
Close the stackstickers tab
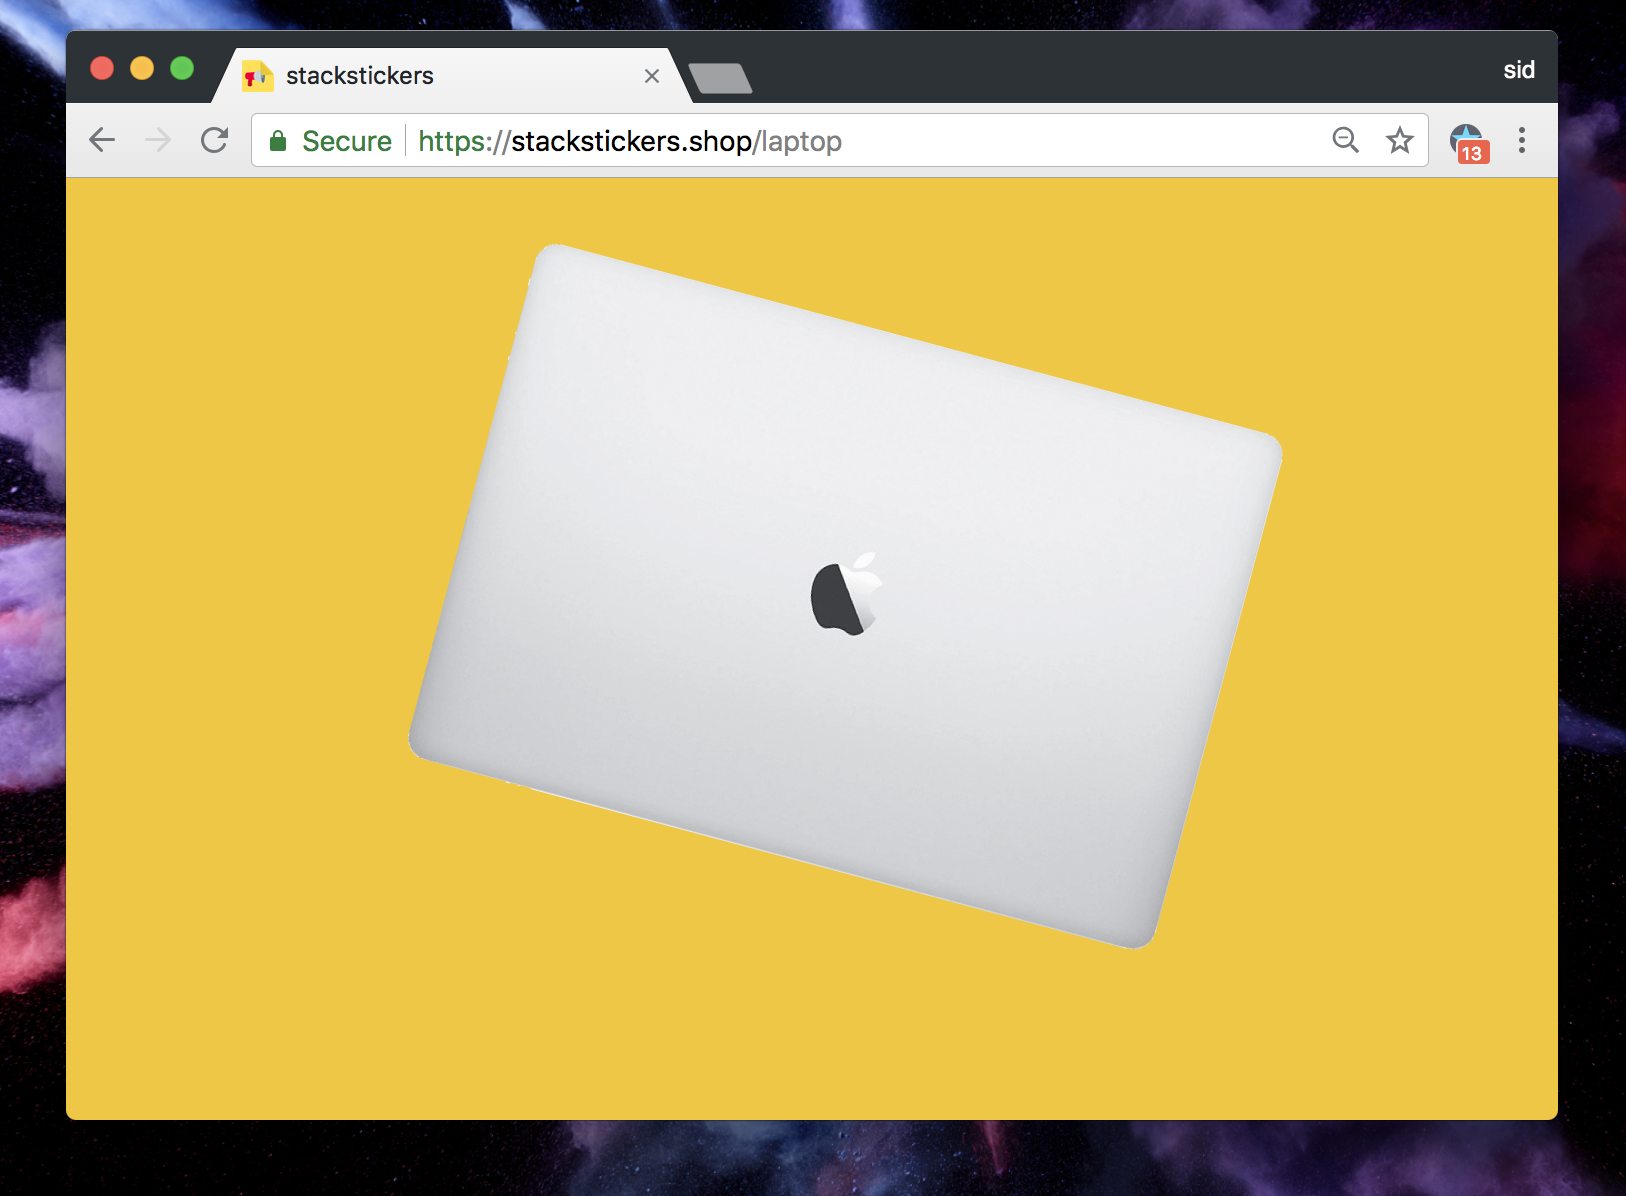point(652,76)
